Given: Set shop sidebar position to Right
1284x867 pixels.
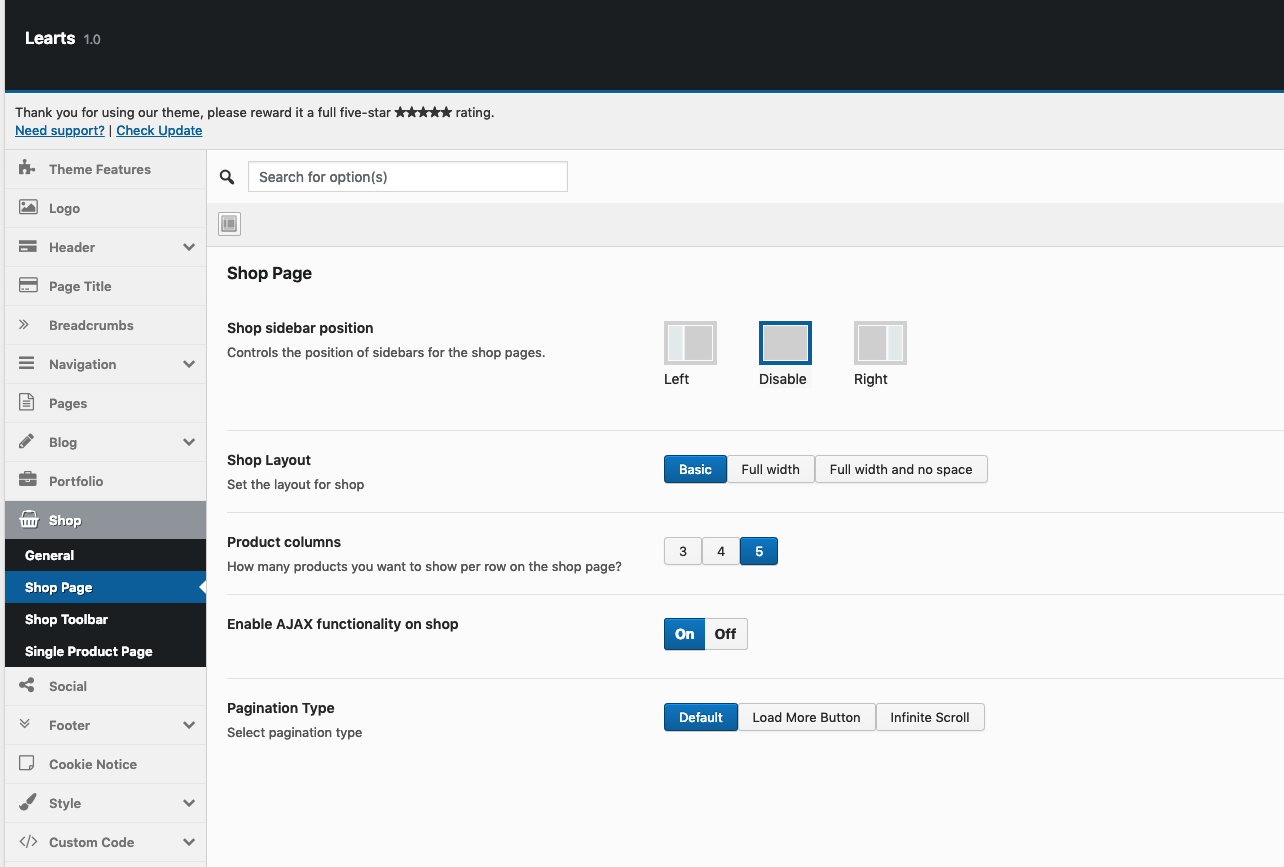Looking at the screenshot, I should 880,342.
